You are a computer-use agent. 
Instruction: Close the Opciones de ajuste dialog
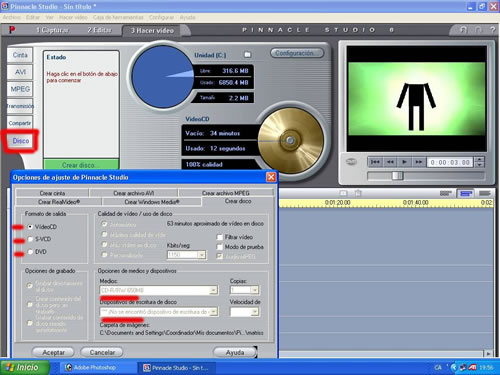point(271,177)
